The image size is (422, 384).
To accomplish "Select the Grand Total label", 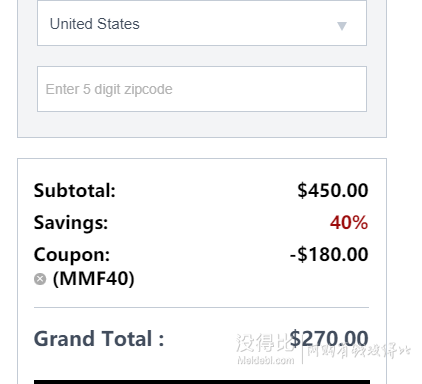I will pos(99,339).
